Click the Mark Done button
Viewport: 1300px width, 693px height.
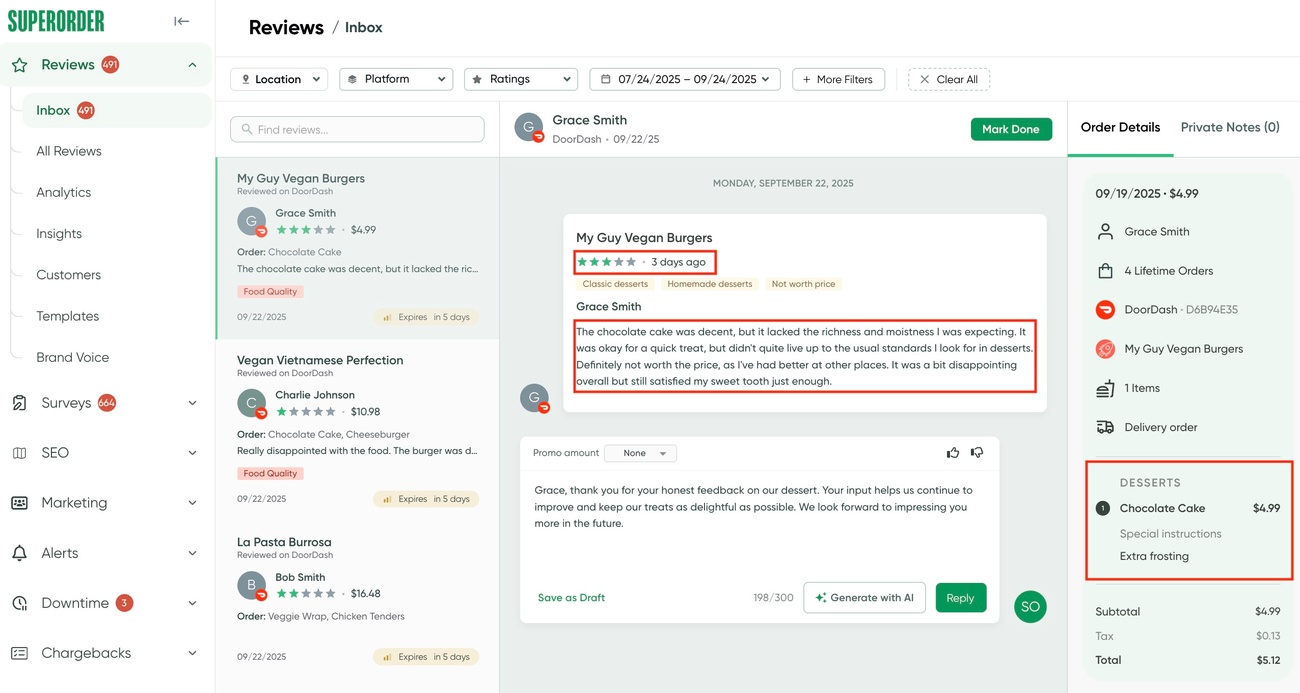pos(1011,129)
